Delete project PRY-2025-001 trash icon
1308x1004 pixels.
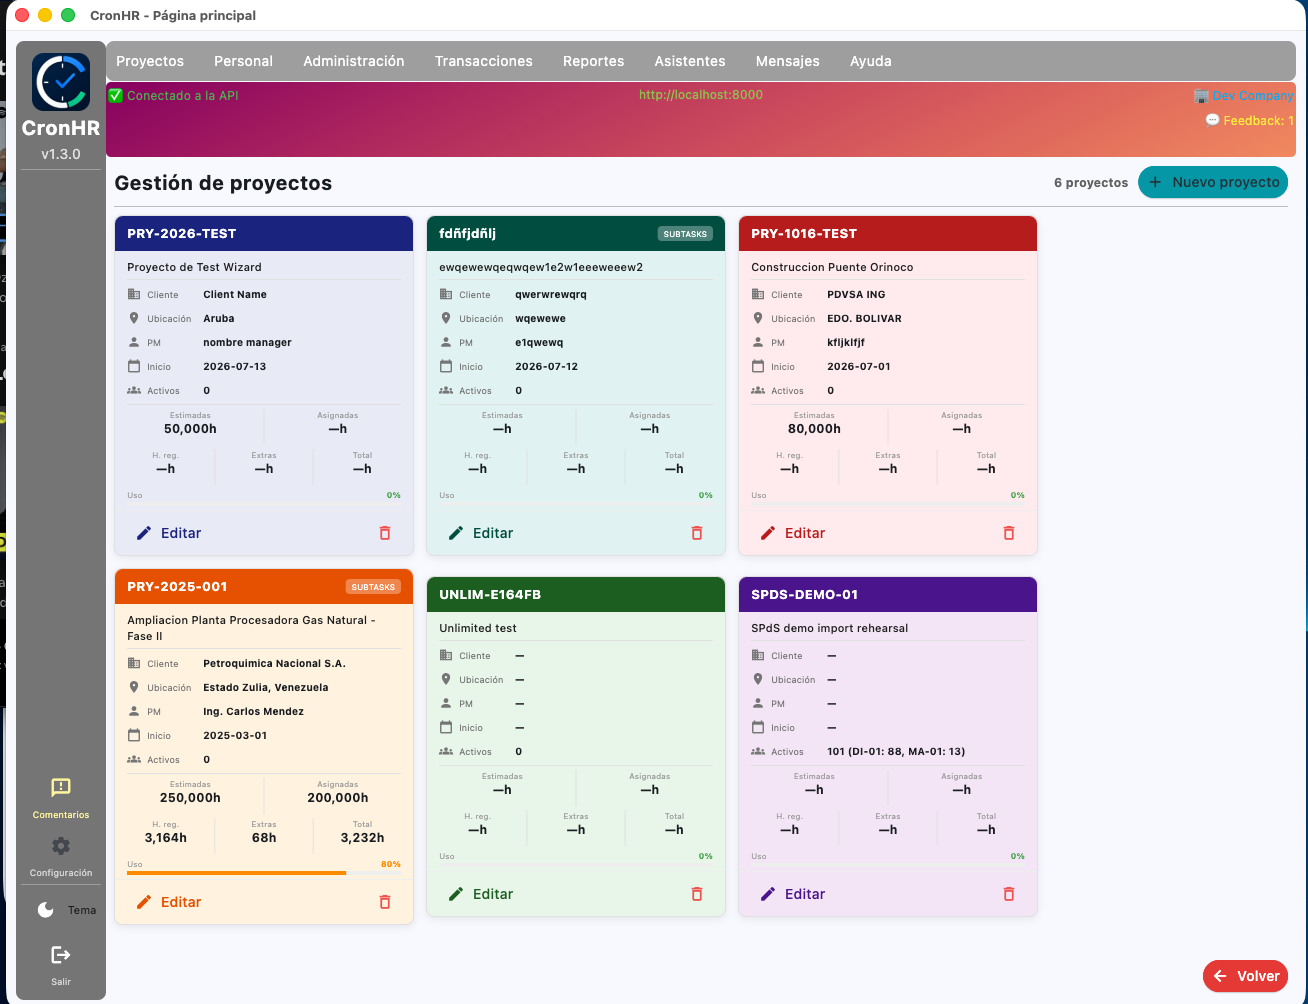coord(385,902)
